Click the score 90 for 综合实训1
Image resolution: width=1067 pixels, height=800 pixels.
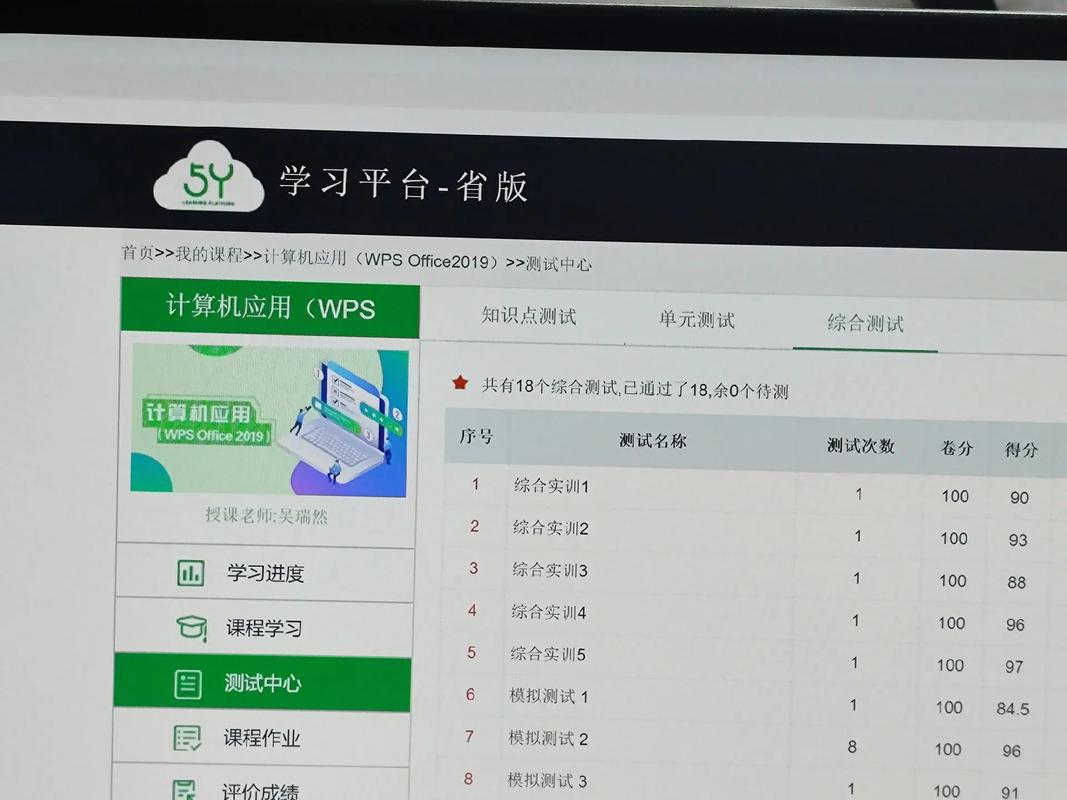pos(1019,497)
